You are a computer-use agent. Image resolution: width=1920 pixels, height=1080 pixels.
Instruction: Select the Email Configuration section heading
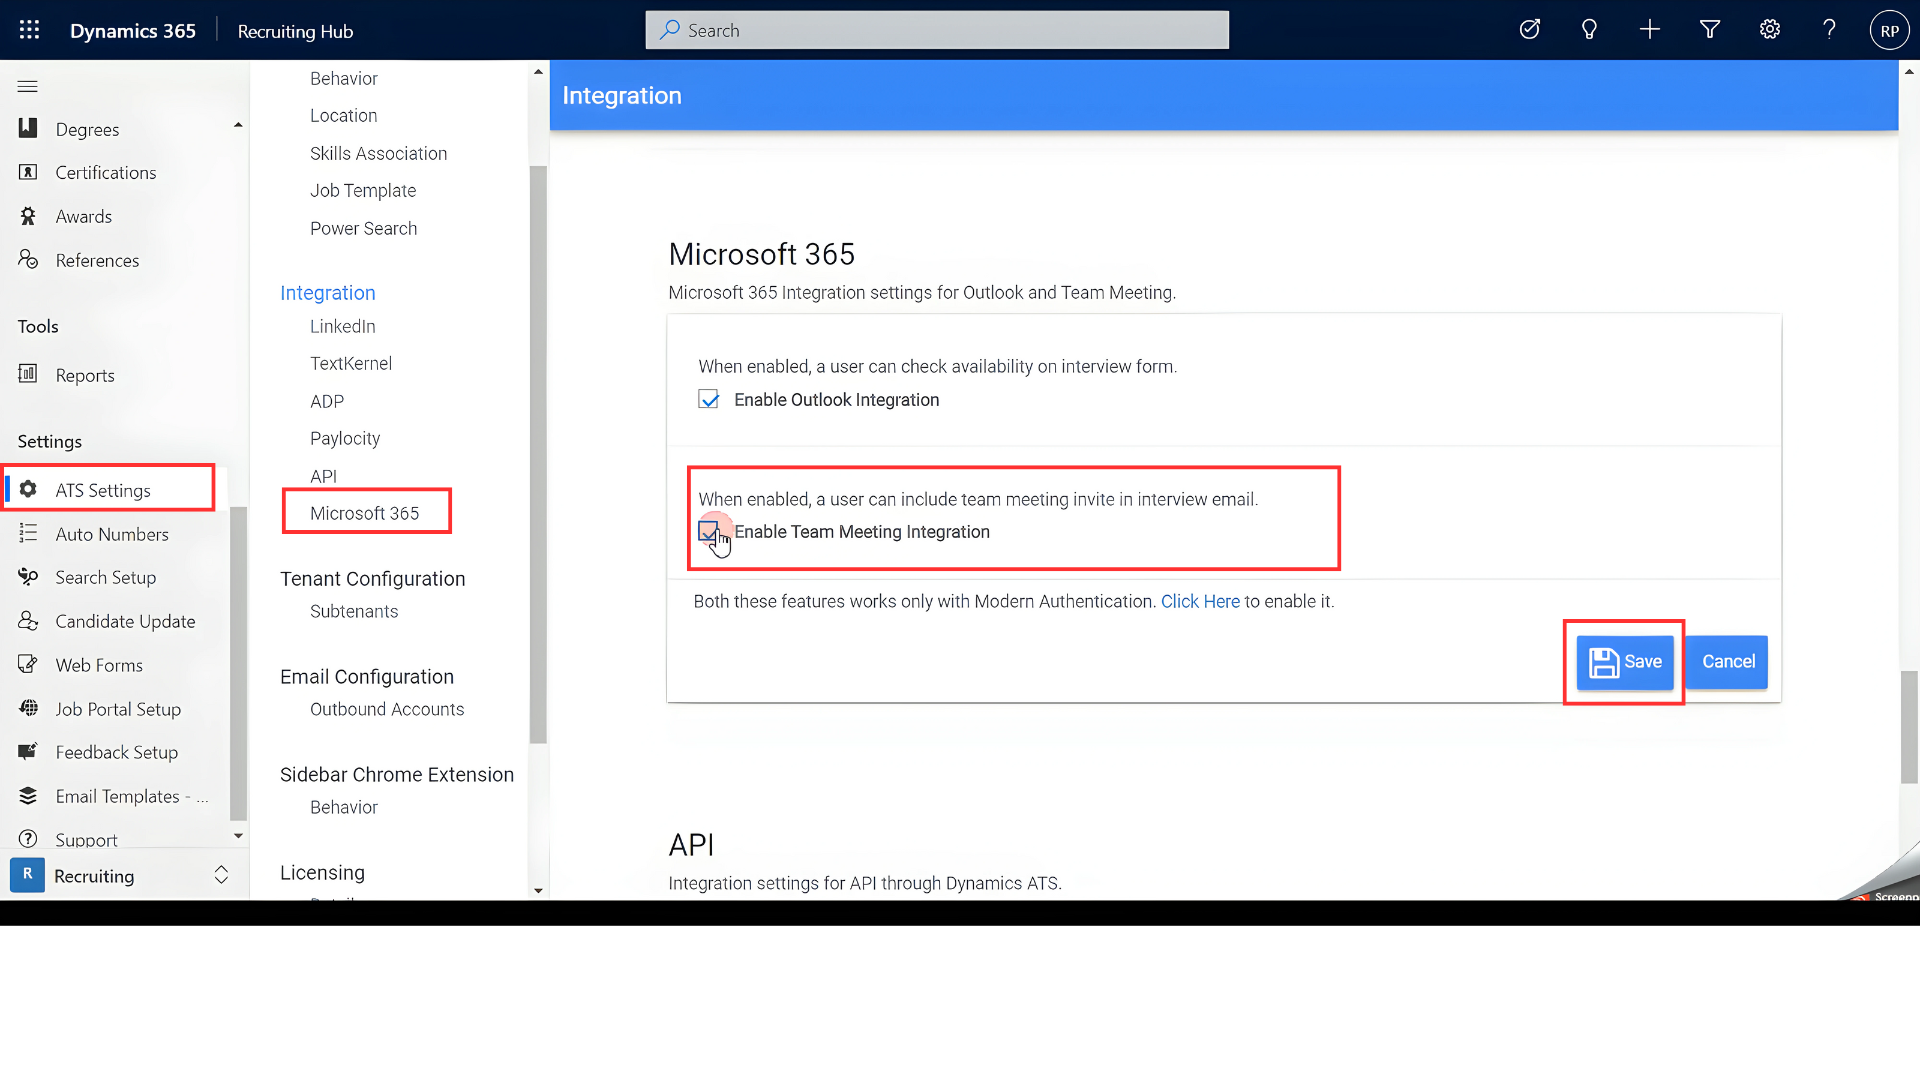[366, 677]
